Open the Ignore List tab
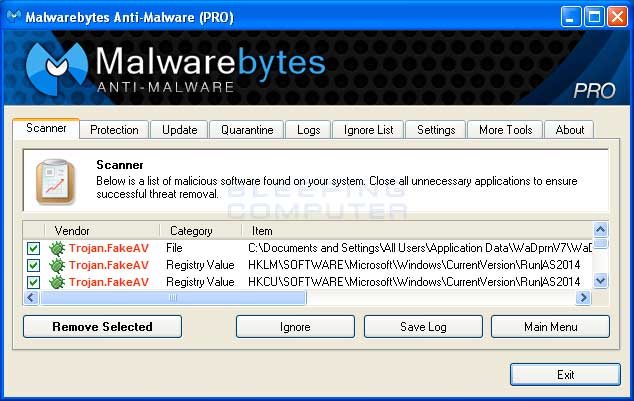The height and width of the screenshot is (401, 634). (368, 130)
